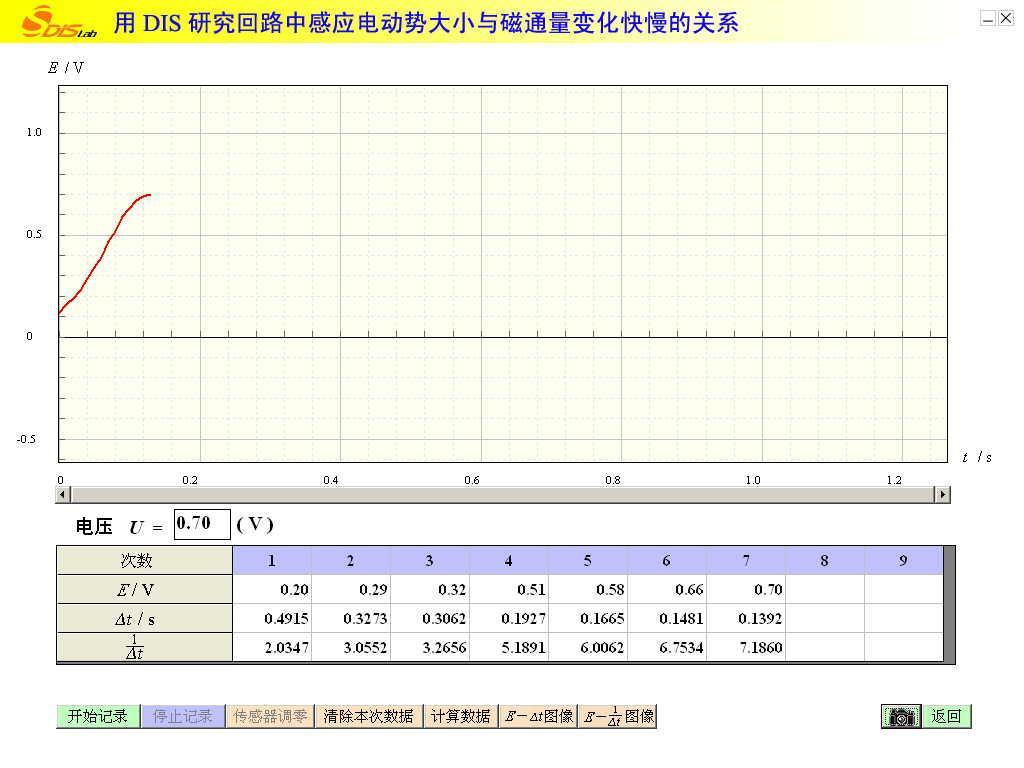Select column 7 header in table
This screenshot has height=768, width=1024.
pyautogui.click(x=746, y=561)
